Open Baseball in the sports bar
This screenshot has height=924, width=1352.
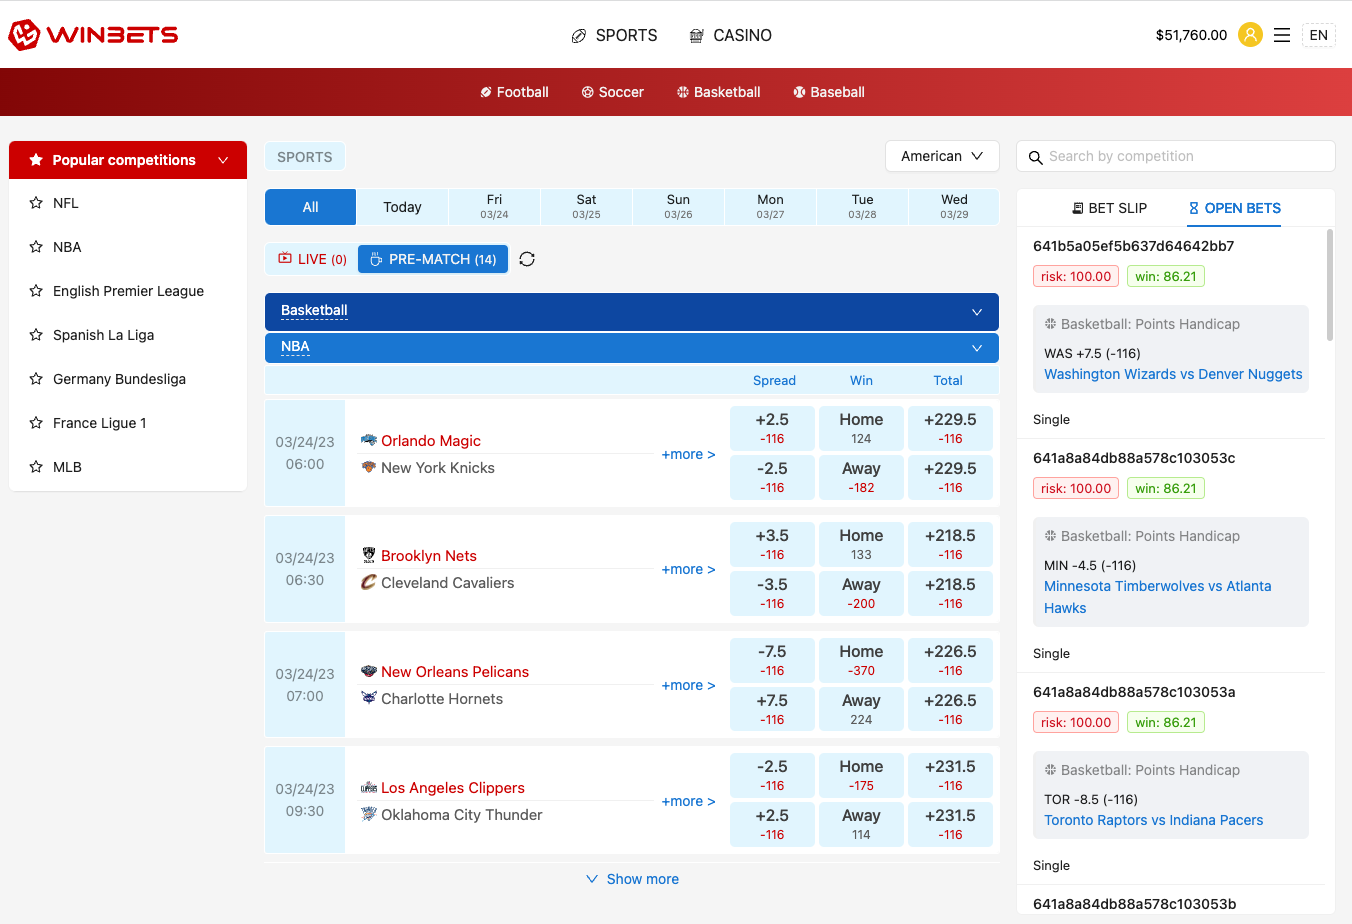coord(829,92)
